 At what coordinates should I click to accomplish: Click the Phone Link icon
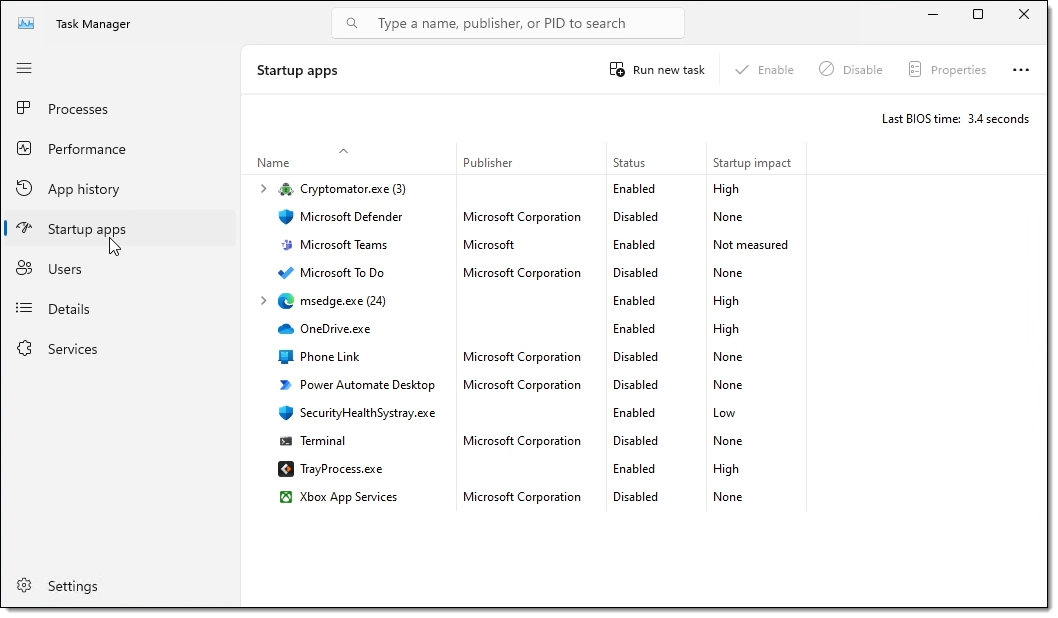pyautogui.click(x=286, y=357)
